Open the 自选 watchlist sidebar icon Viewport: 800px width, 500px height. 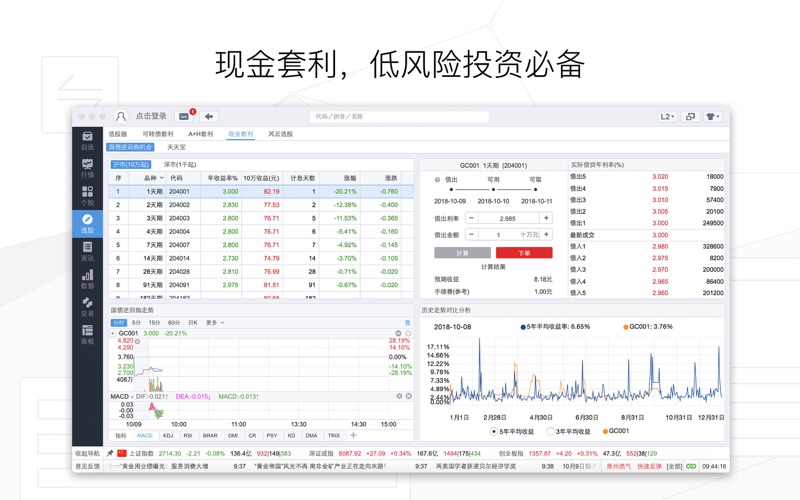(x=87, y=140)
